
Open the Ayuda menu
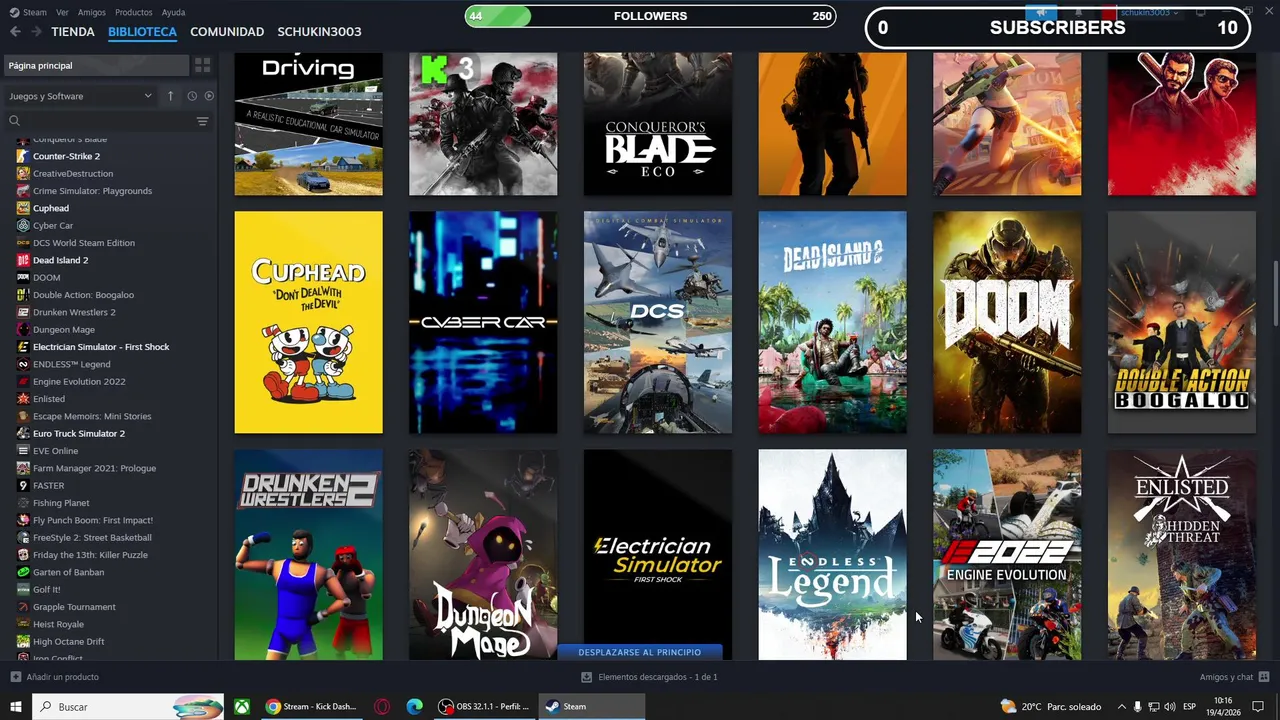[173, 12]
